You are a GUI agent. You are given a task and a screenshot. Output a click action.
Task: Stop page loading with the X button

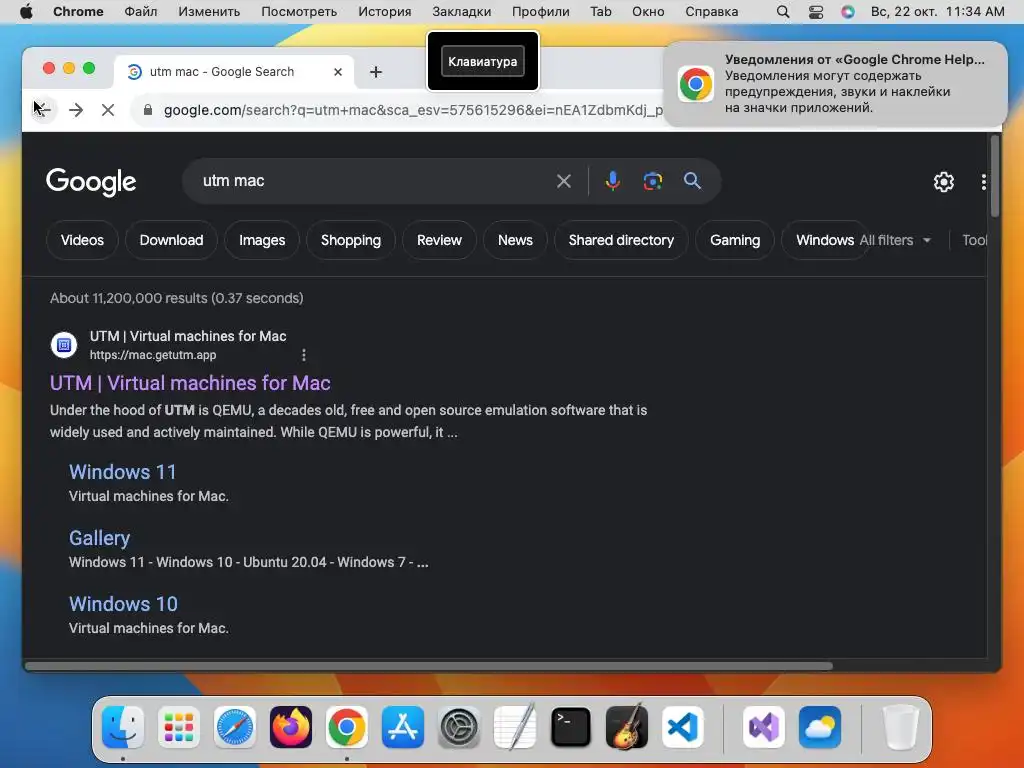108,110
